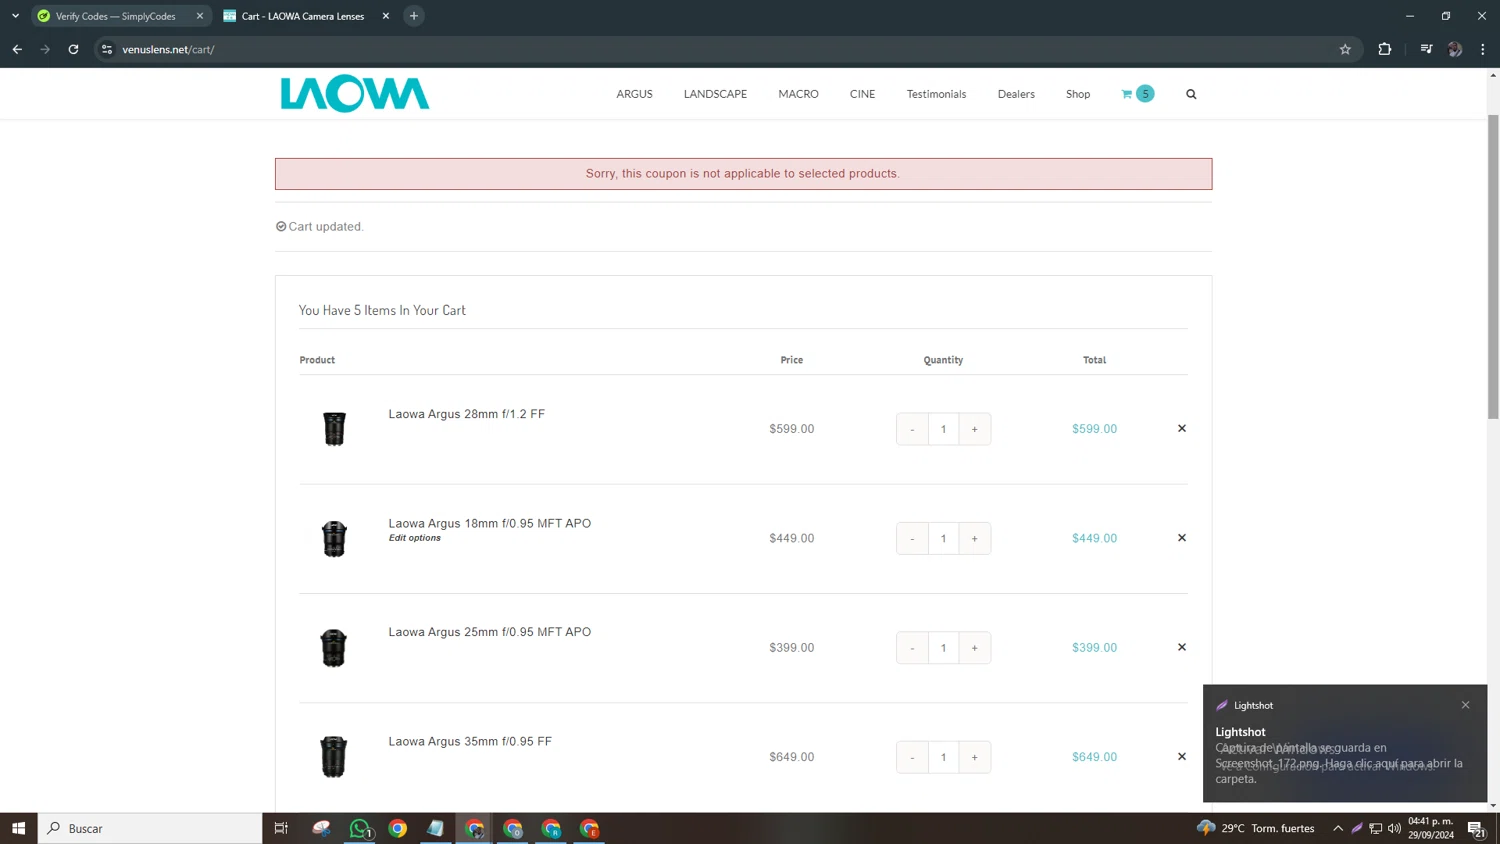Open Chrome's three-dot menu
1500x844 pixels.
pyautogui.click(x=1483, y=49)
